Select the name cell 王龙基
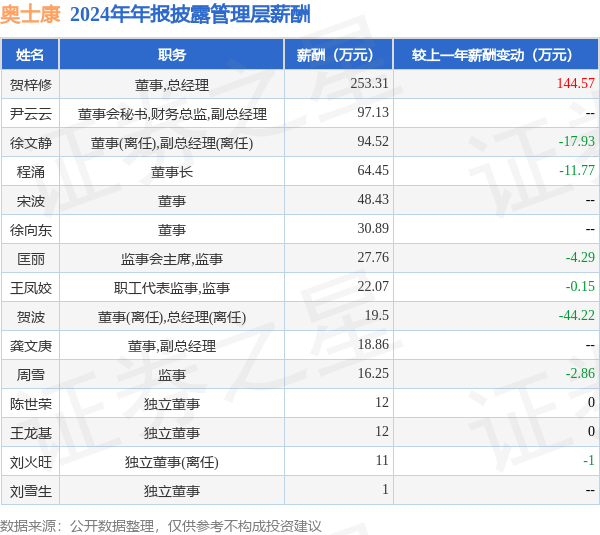 (31, 433)
